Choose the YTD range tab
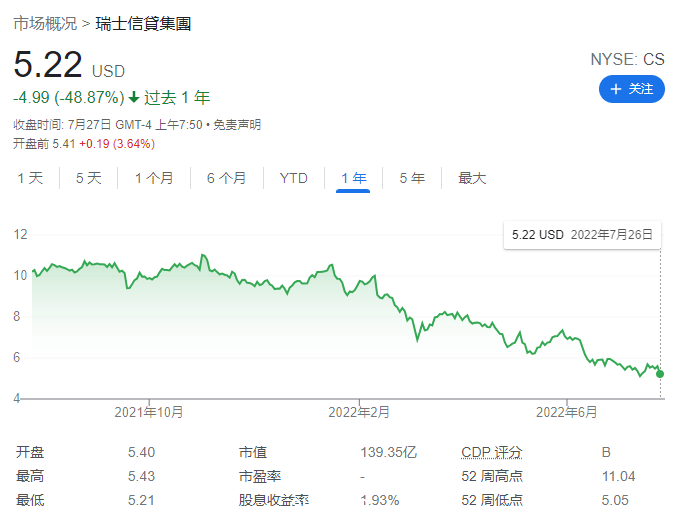The image size is (685, 521). (294, 178)
